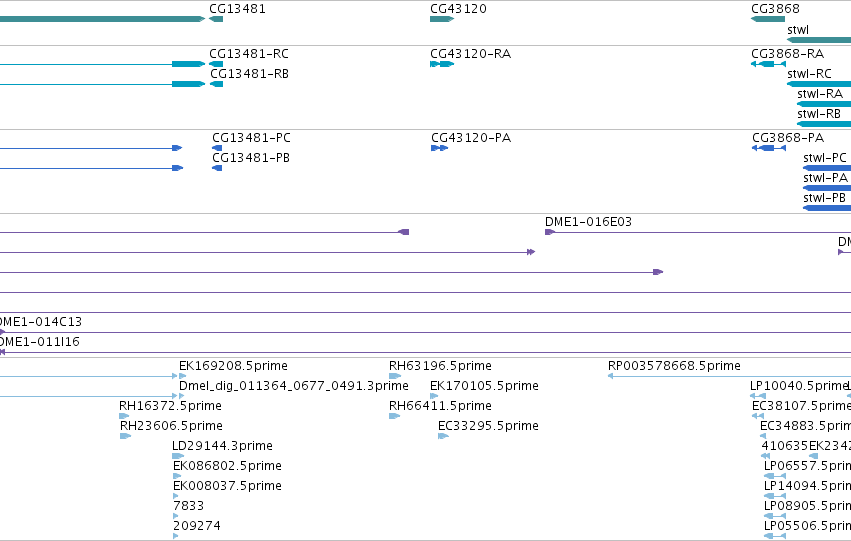The width and height of the screenshot is (851, 541).
Task: Click the EK170105.5prime EST feature
Action: click(x=434, y=396)
